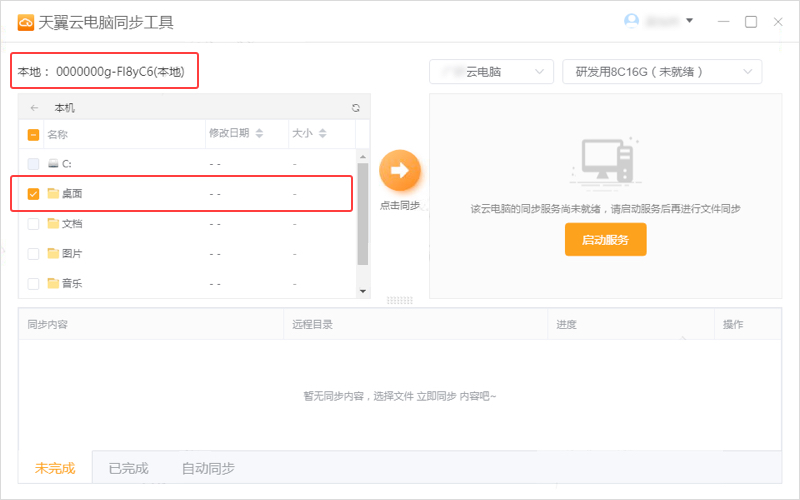Screen dimensions: 800x500
Task: Click the 音乐 folder icon
Action: (53, 283)
